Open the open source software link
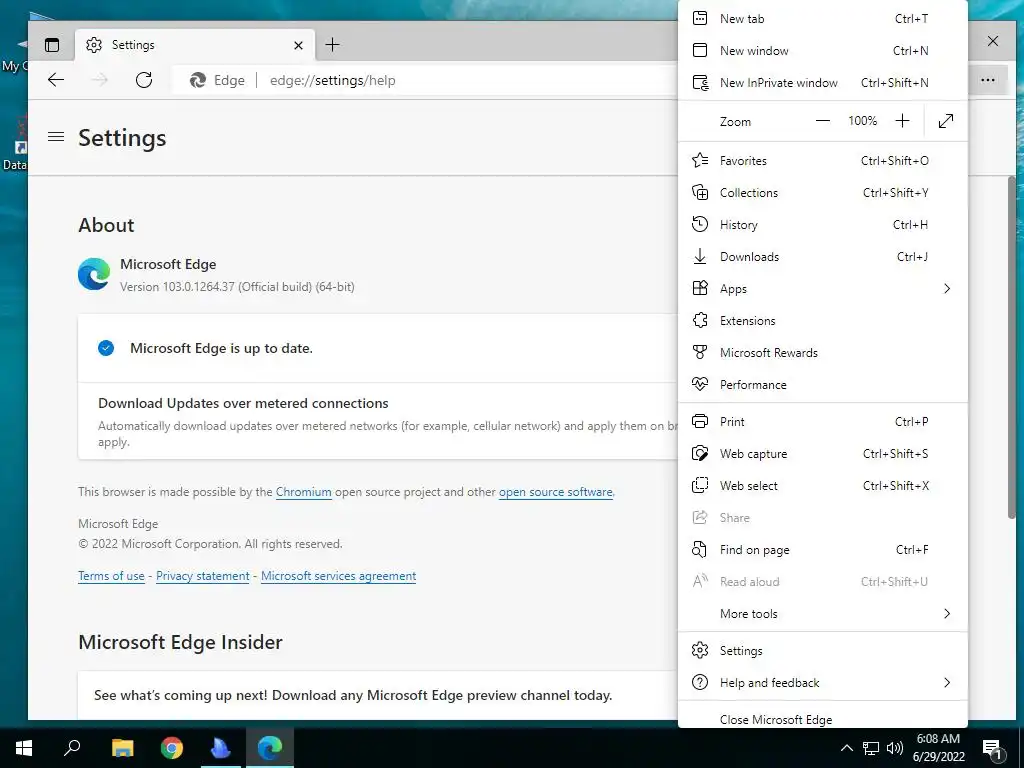Screen dimensions: 1024x768 (556, 492)
